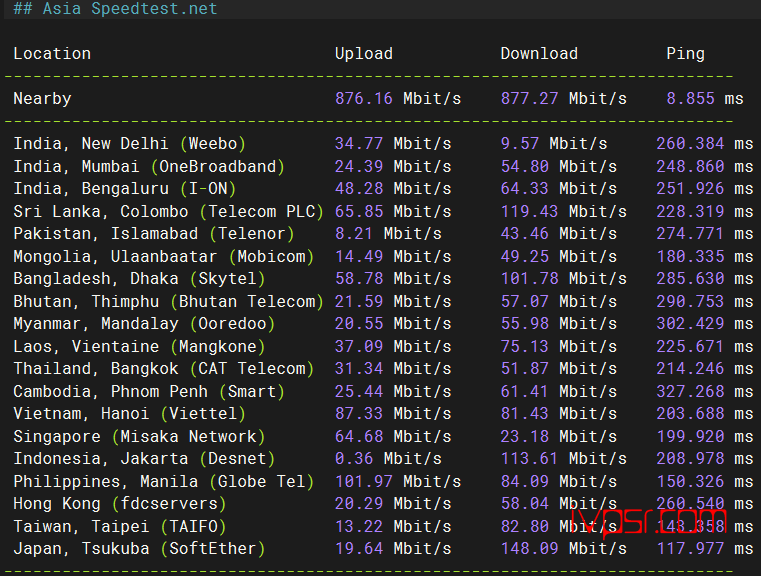Click 'India, Mumbai (OneBroadband)' row label
The width and height of the screenshot is (761, 576).
(x=149, y=166)
